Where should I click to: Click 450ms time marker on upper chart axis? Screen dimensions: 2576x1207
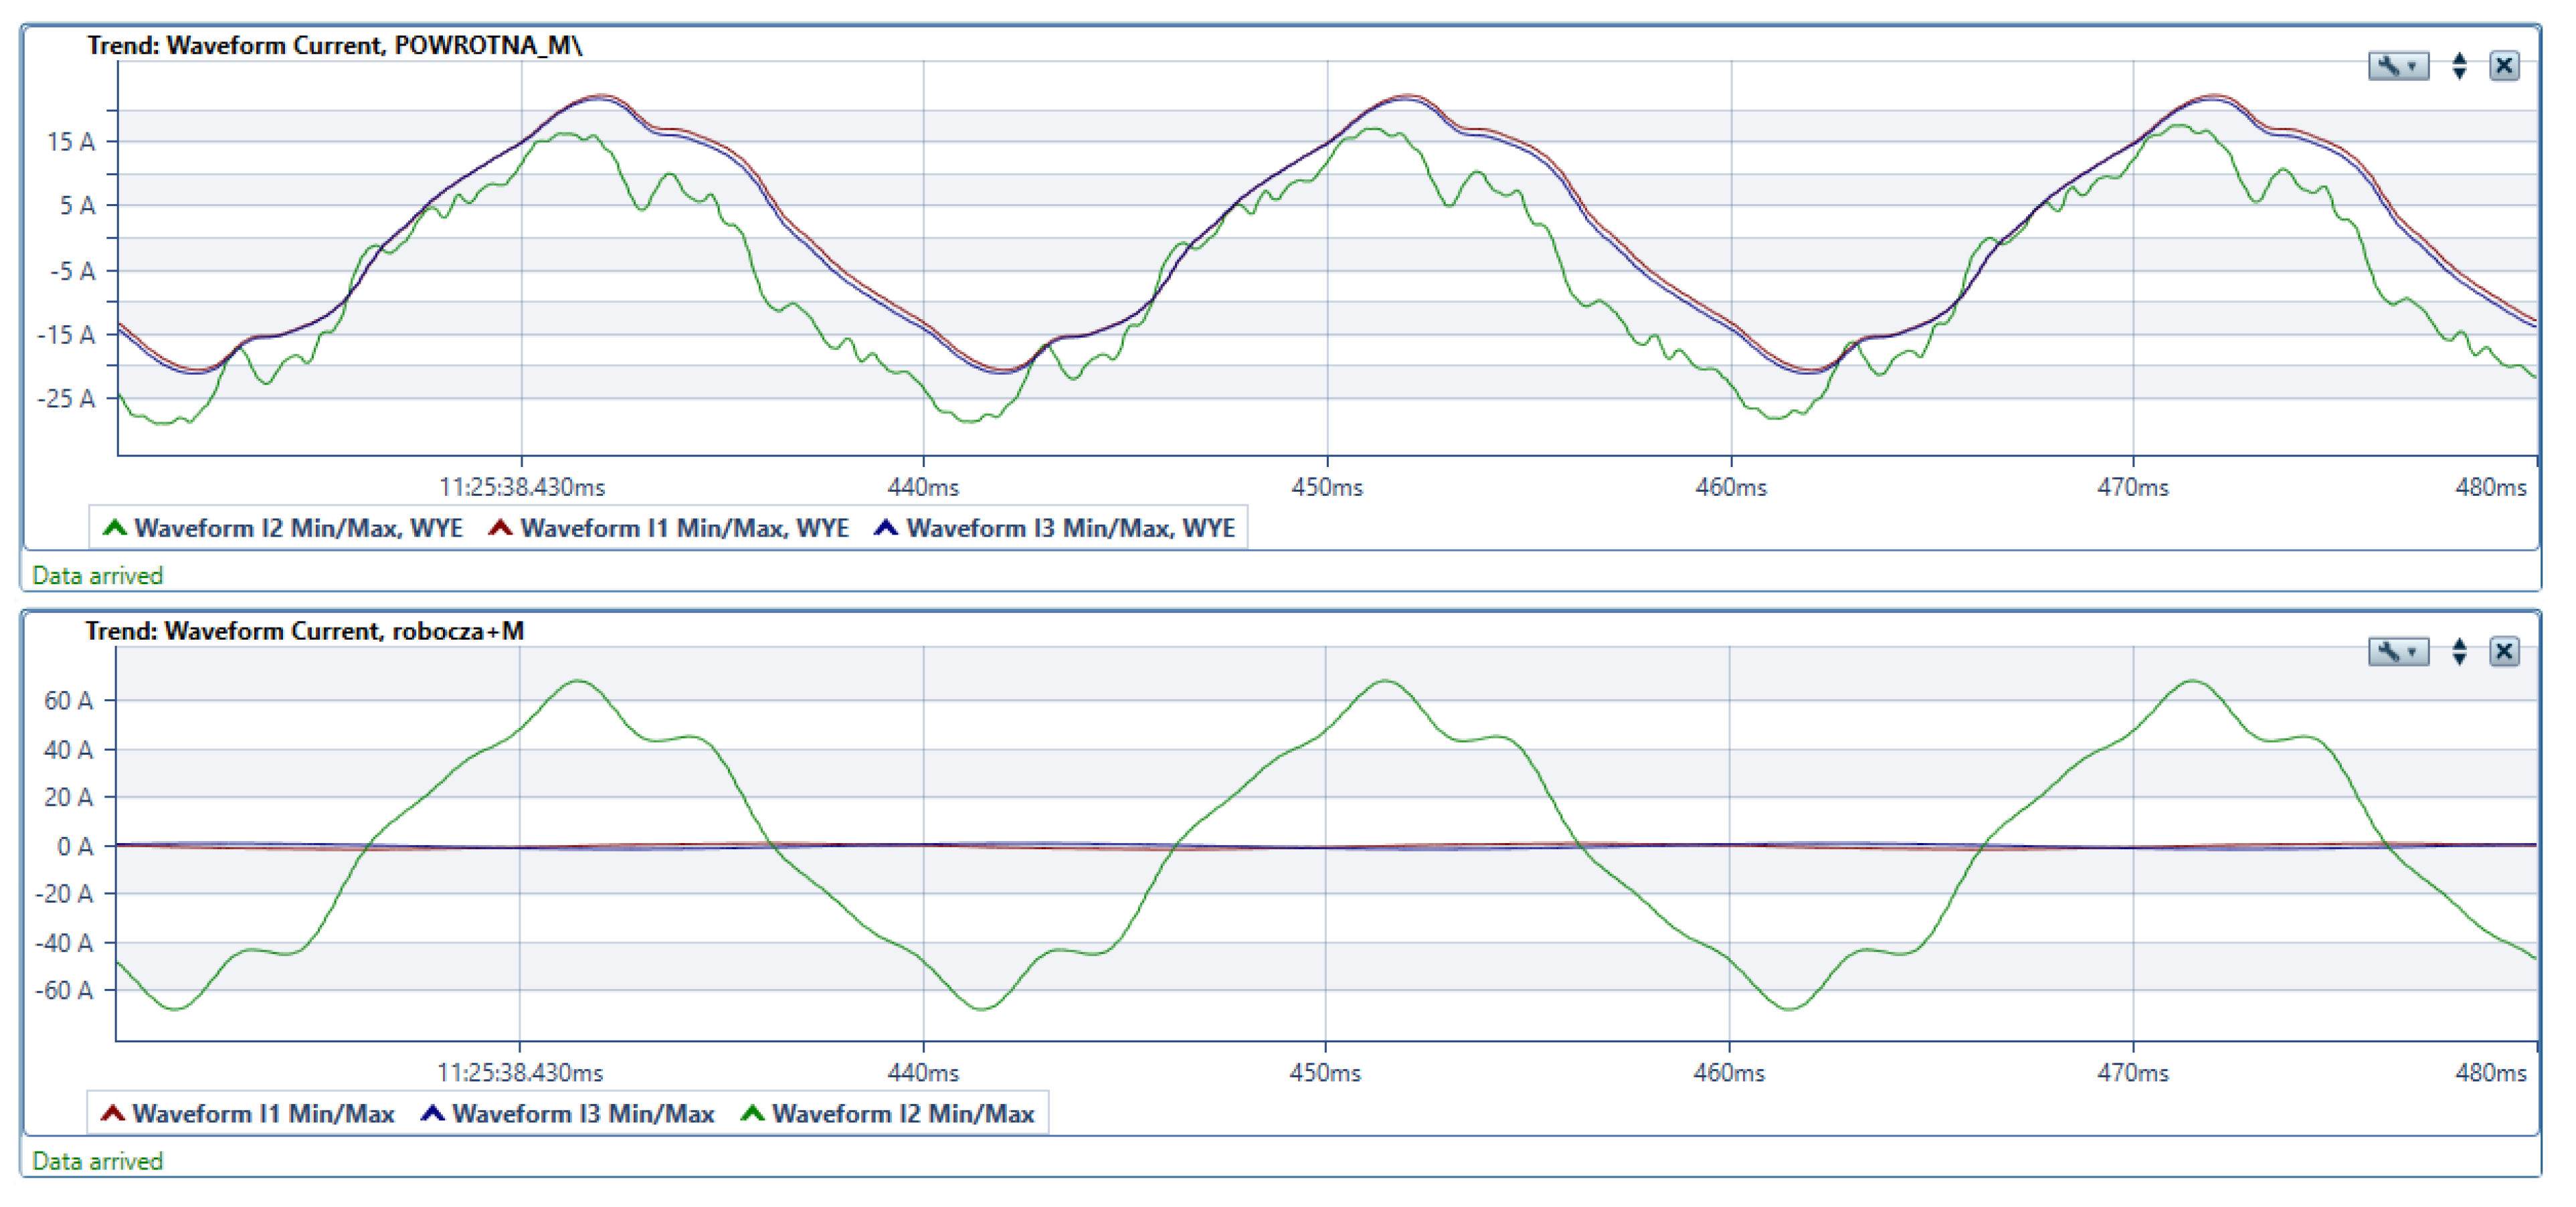(x=1326, y=488)
